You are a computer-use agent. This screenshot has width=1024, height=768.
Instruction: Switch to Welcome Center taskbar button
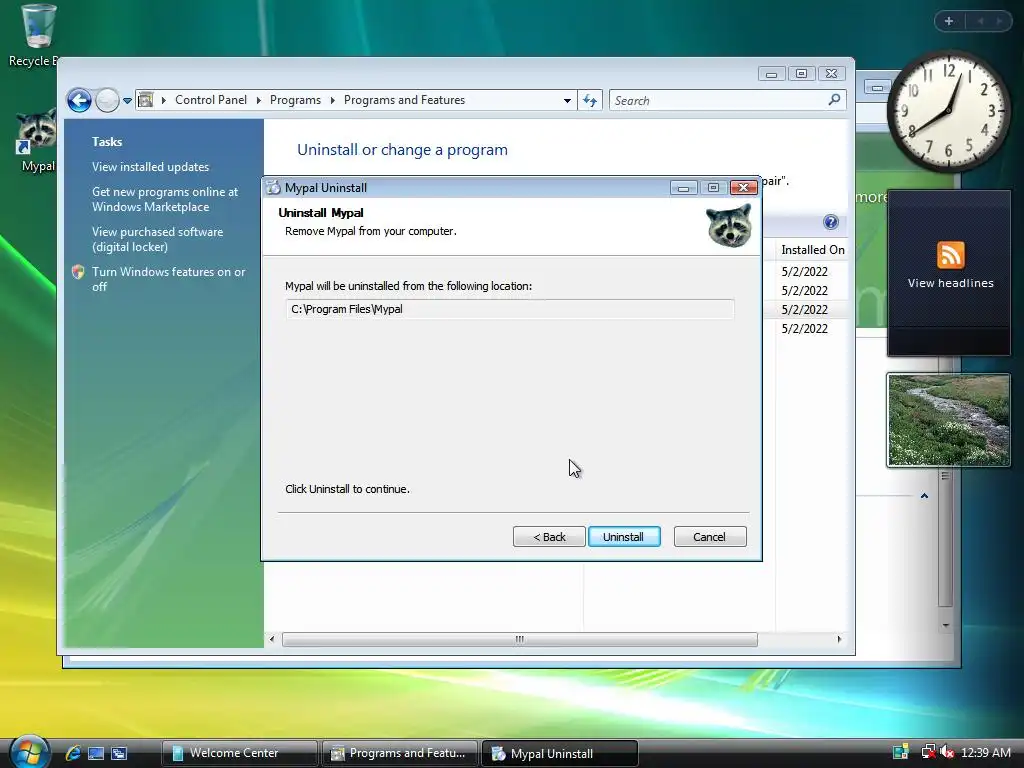pyautogui.click(x=240, y=753)
